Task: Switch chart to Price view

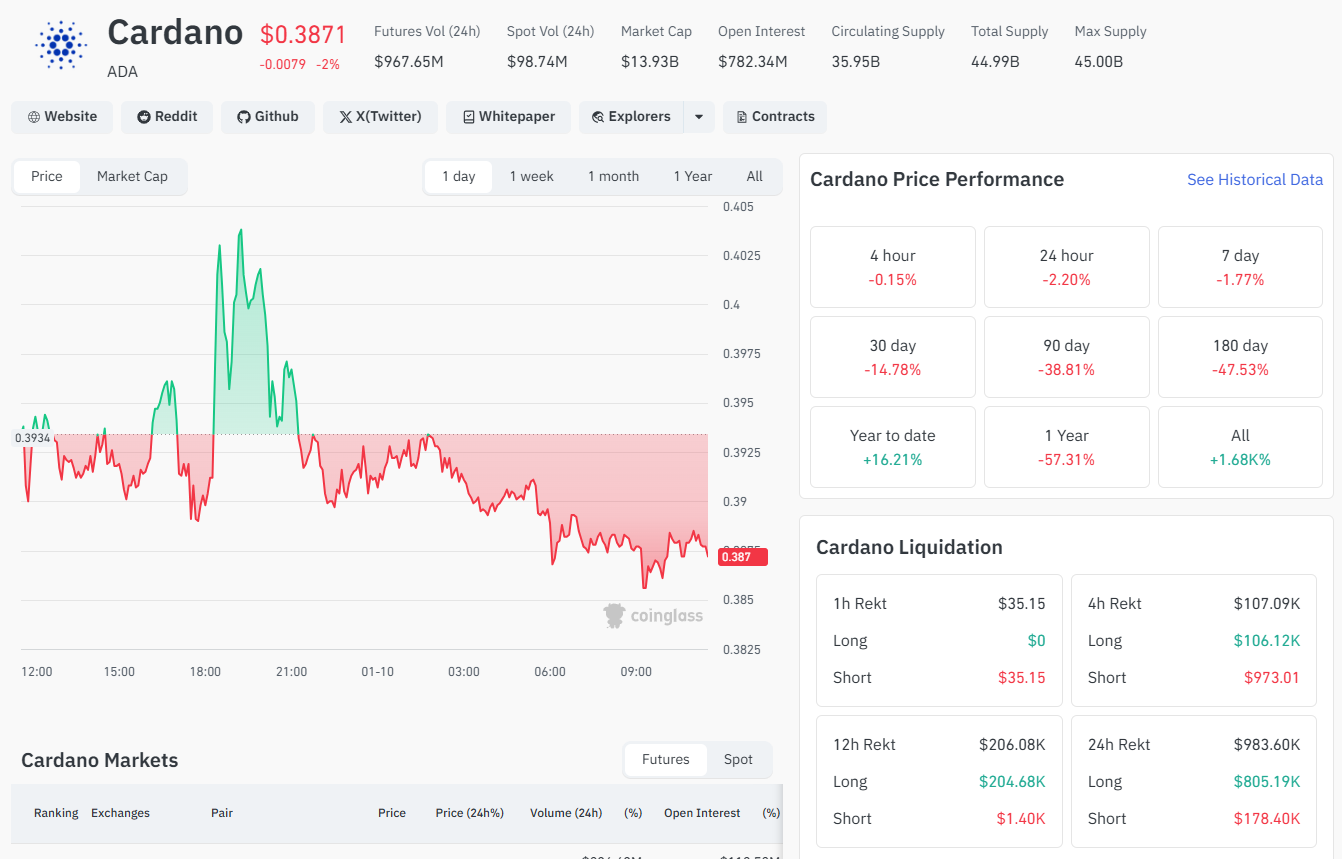Action: click(x=47, y=177)
